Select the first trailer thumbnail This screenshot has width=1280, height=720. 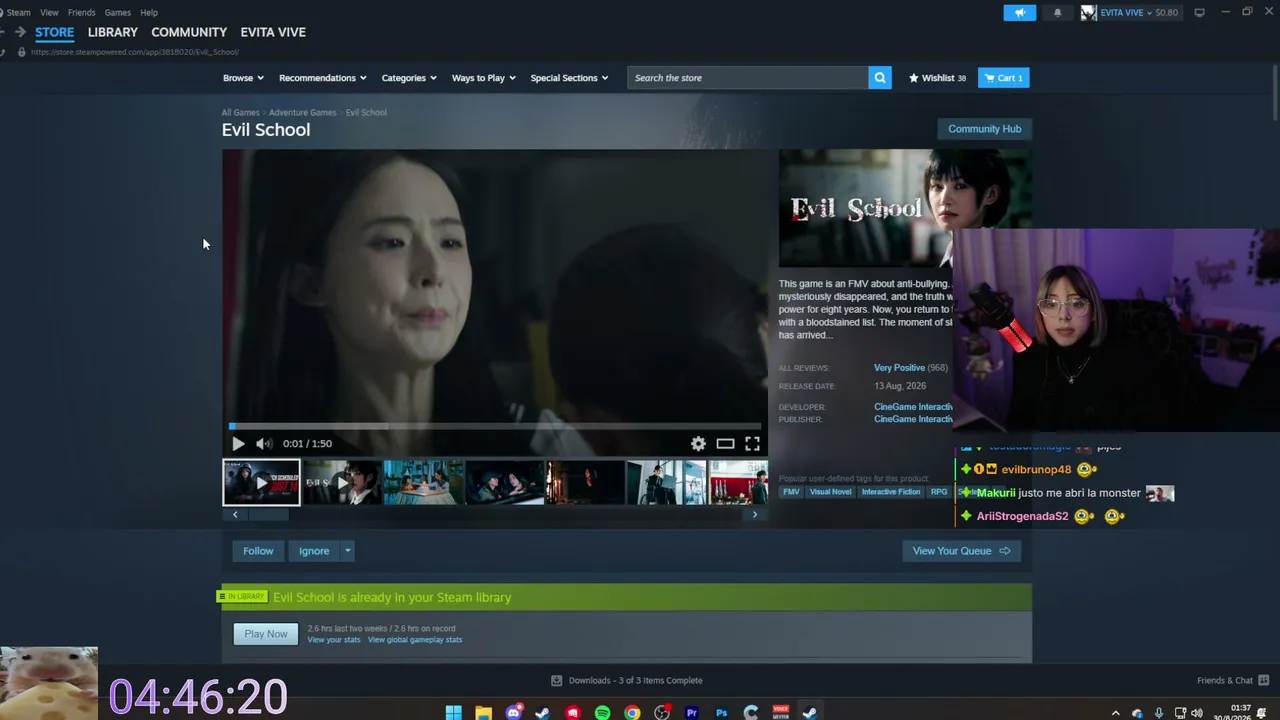[261, 483]
